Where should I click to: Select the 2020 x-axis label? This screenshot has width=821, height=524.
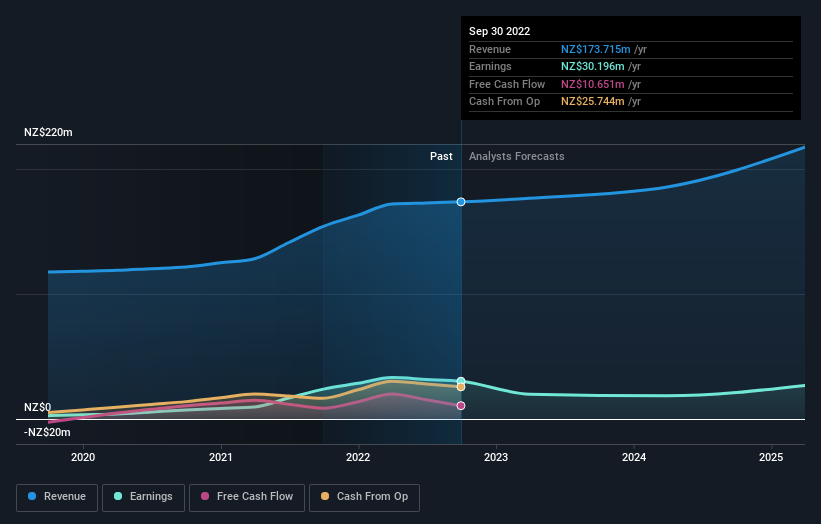[83, 457]
